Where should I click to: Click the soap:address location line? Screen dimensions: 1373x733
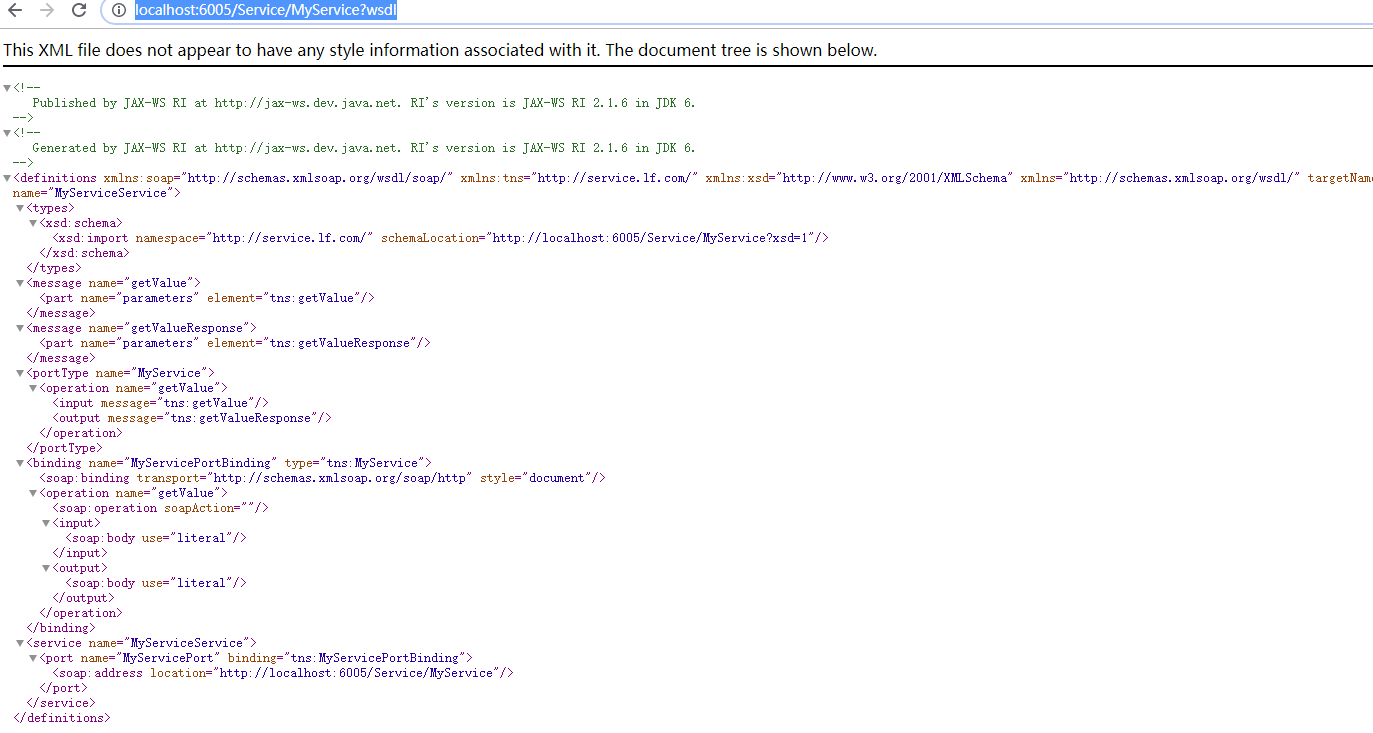283,673
